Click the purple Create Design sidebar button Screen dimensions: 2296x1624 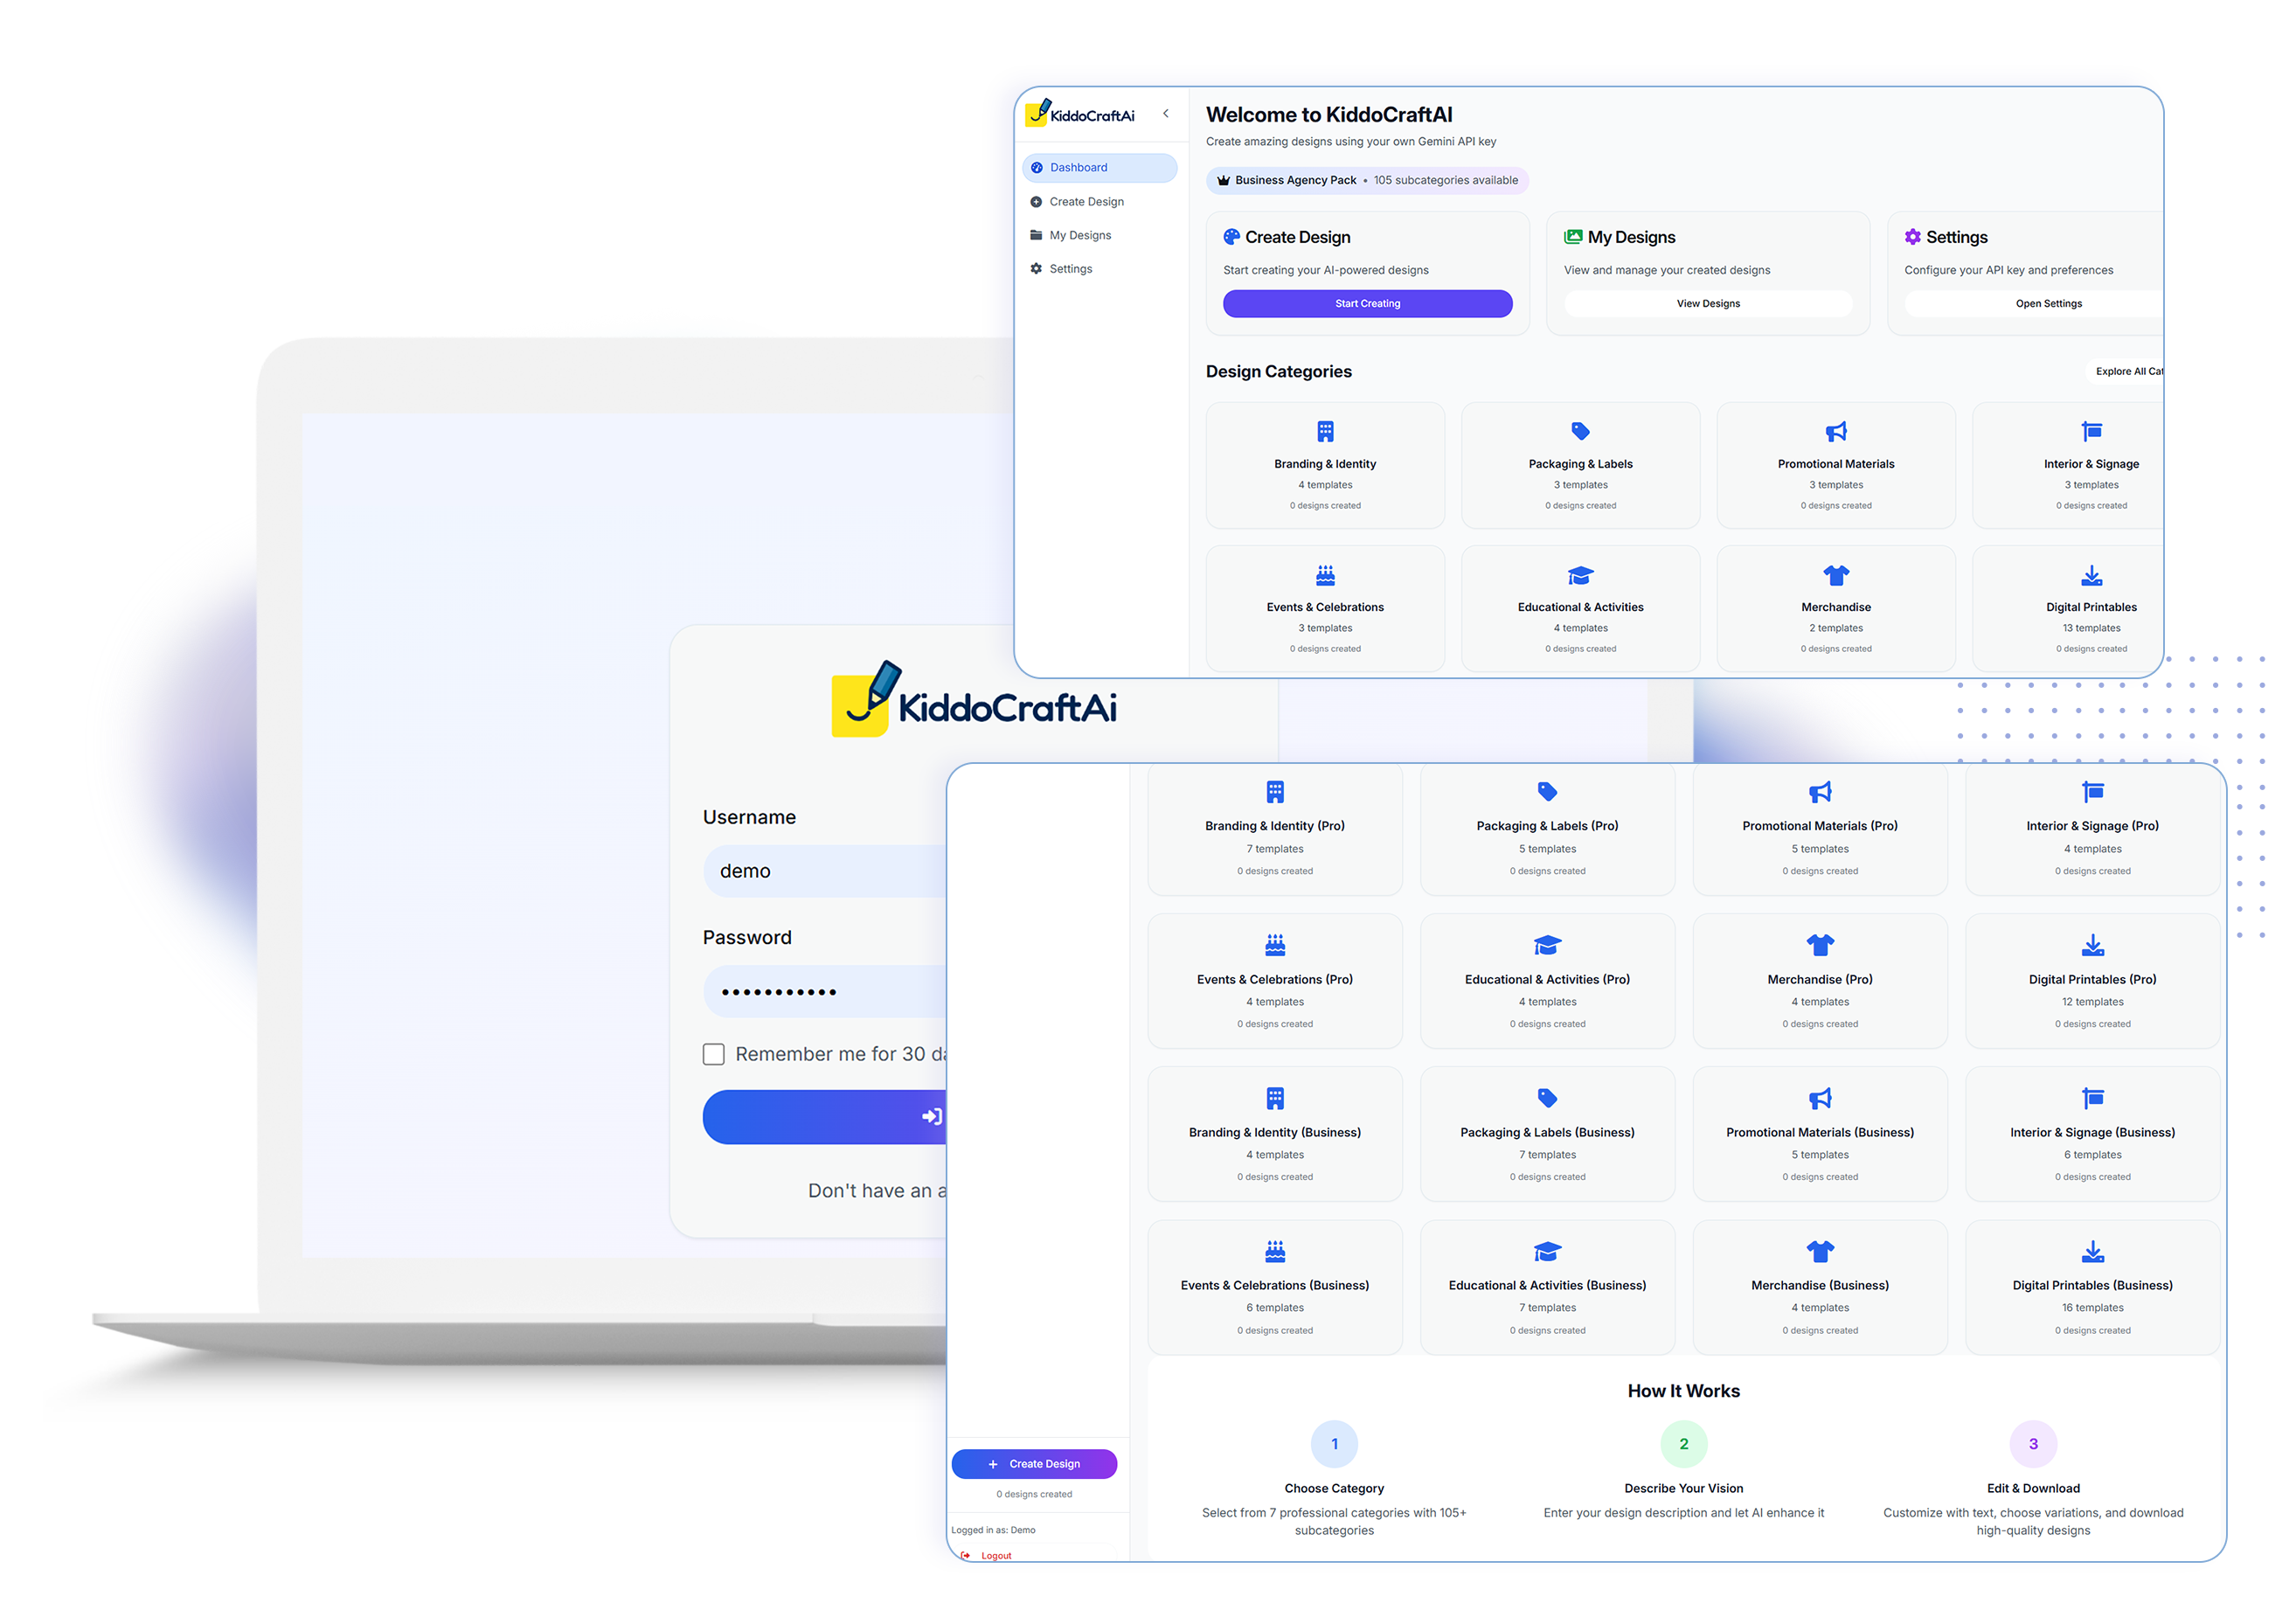[x=1034, y=1463]
